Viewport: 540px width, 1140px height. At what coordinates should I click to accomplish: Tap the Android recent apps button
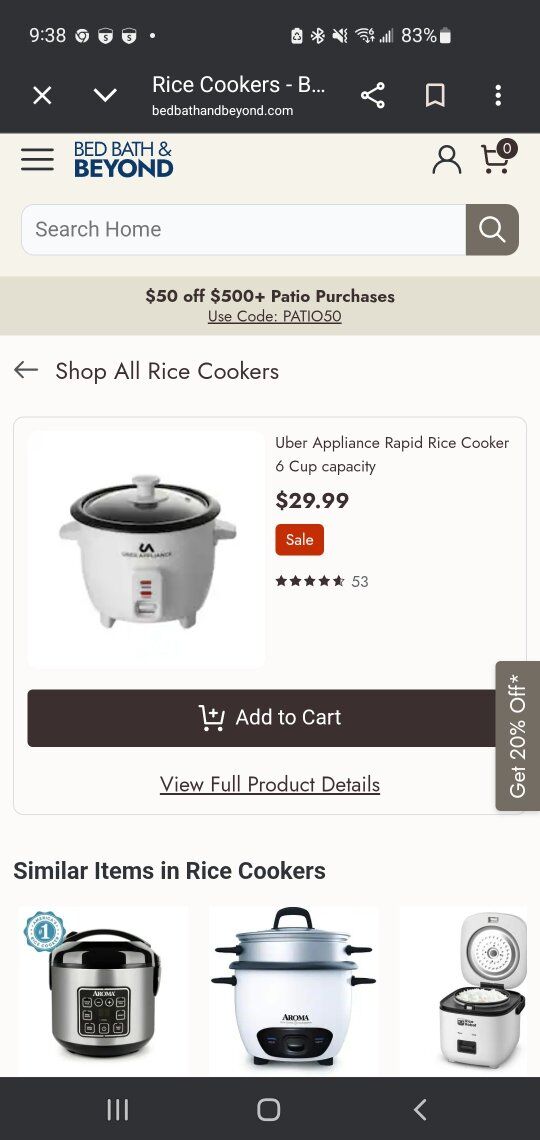[118, 1109]
